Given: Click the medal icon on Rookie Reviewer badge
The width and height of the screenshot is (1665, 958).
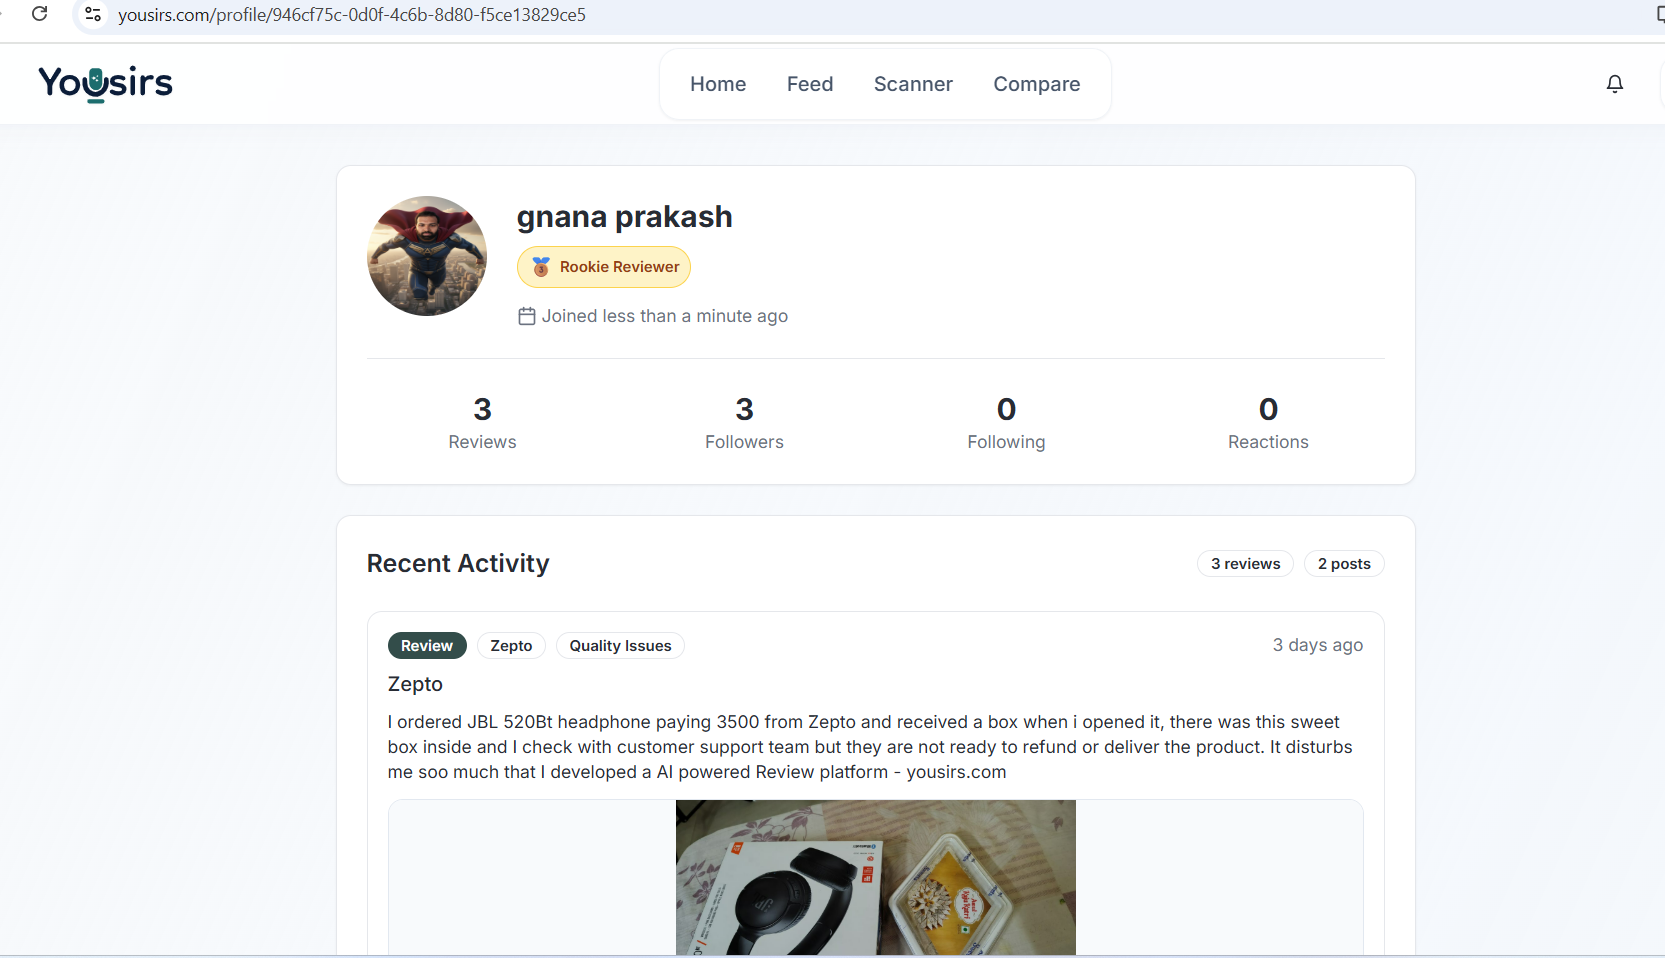Looking at the screenshot, I should tap(541, 267).
